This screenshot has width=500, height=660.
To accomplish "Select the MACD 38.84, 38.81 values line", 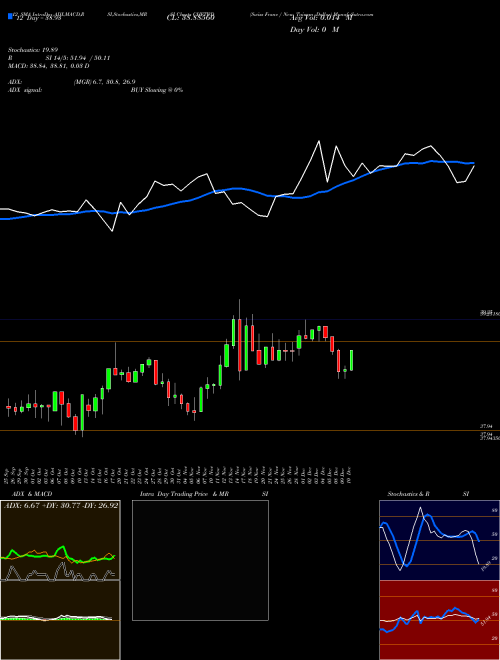I will (49, 66).
